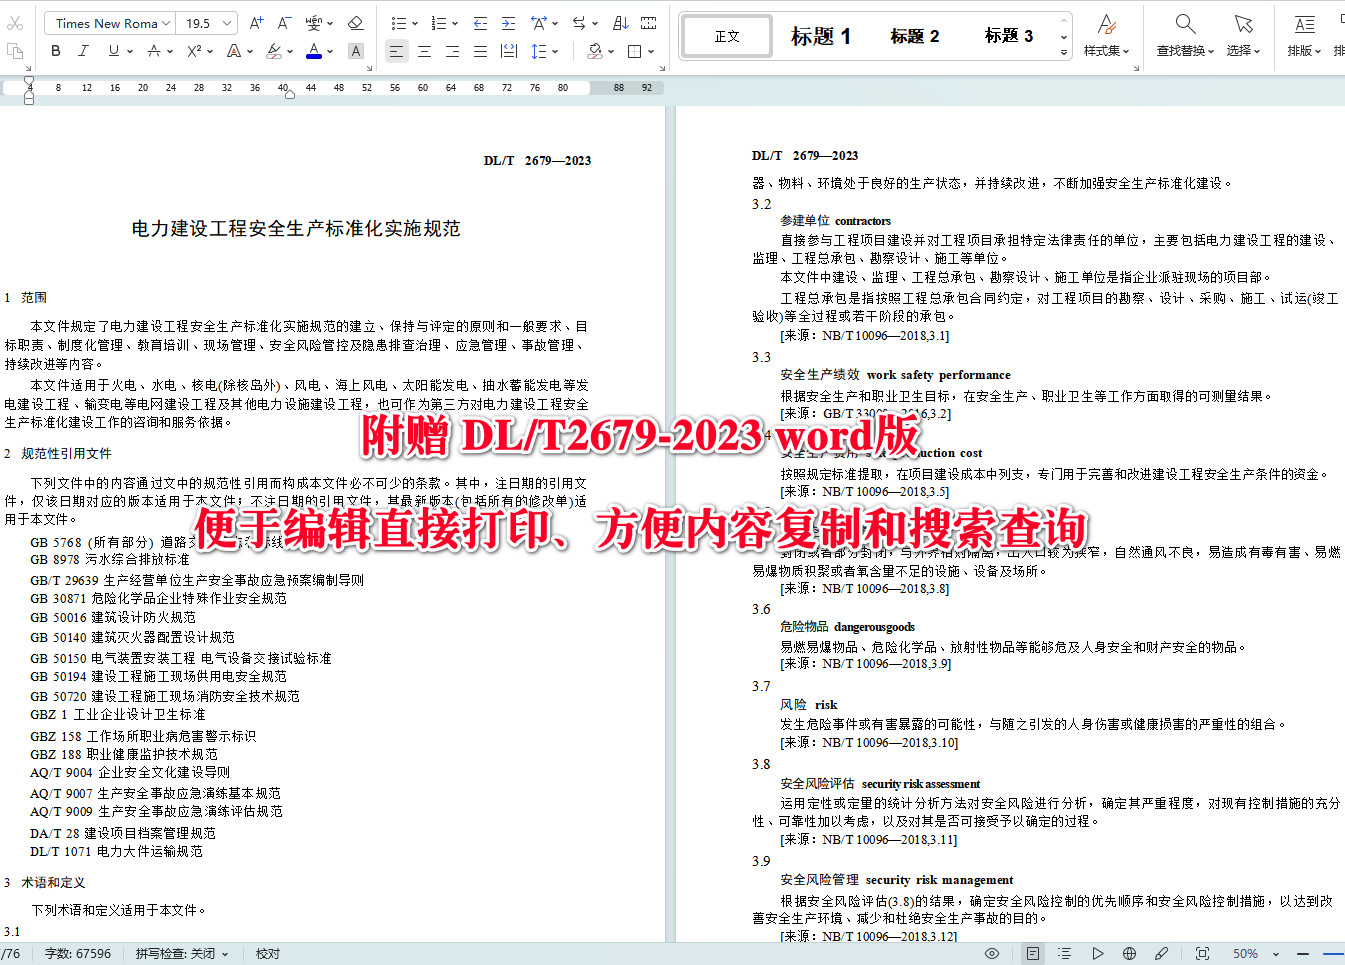Screen dimensions: 1345x965
Task: Open the zoom percentage 50% dropdown
Action: click(1250, 953)
